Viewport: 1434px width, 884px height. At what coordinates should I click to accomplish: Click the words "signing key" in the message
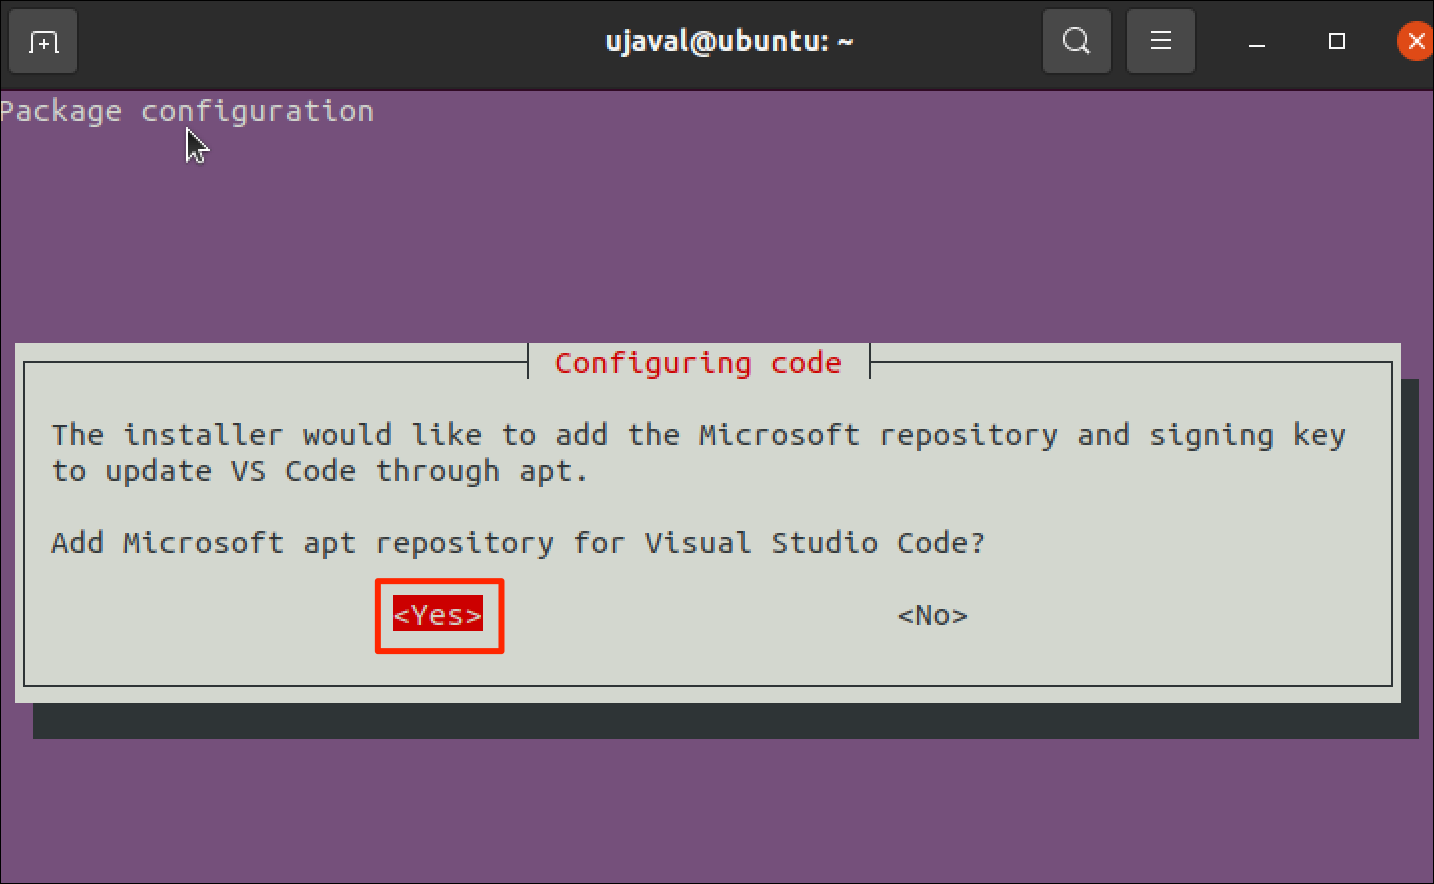[x=1247, y=435]
